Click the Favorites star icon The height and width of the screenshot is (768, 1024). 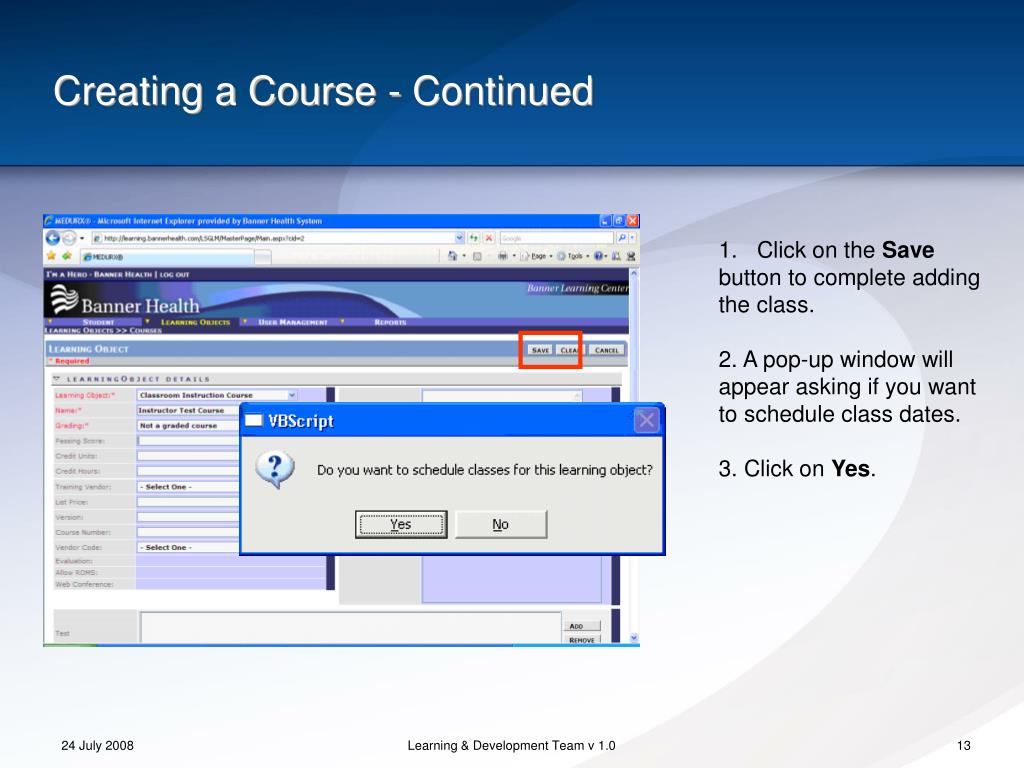52,256
